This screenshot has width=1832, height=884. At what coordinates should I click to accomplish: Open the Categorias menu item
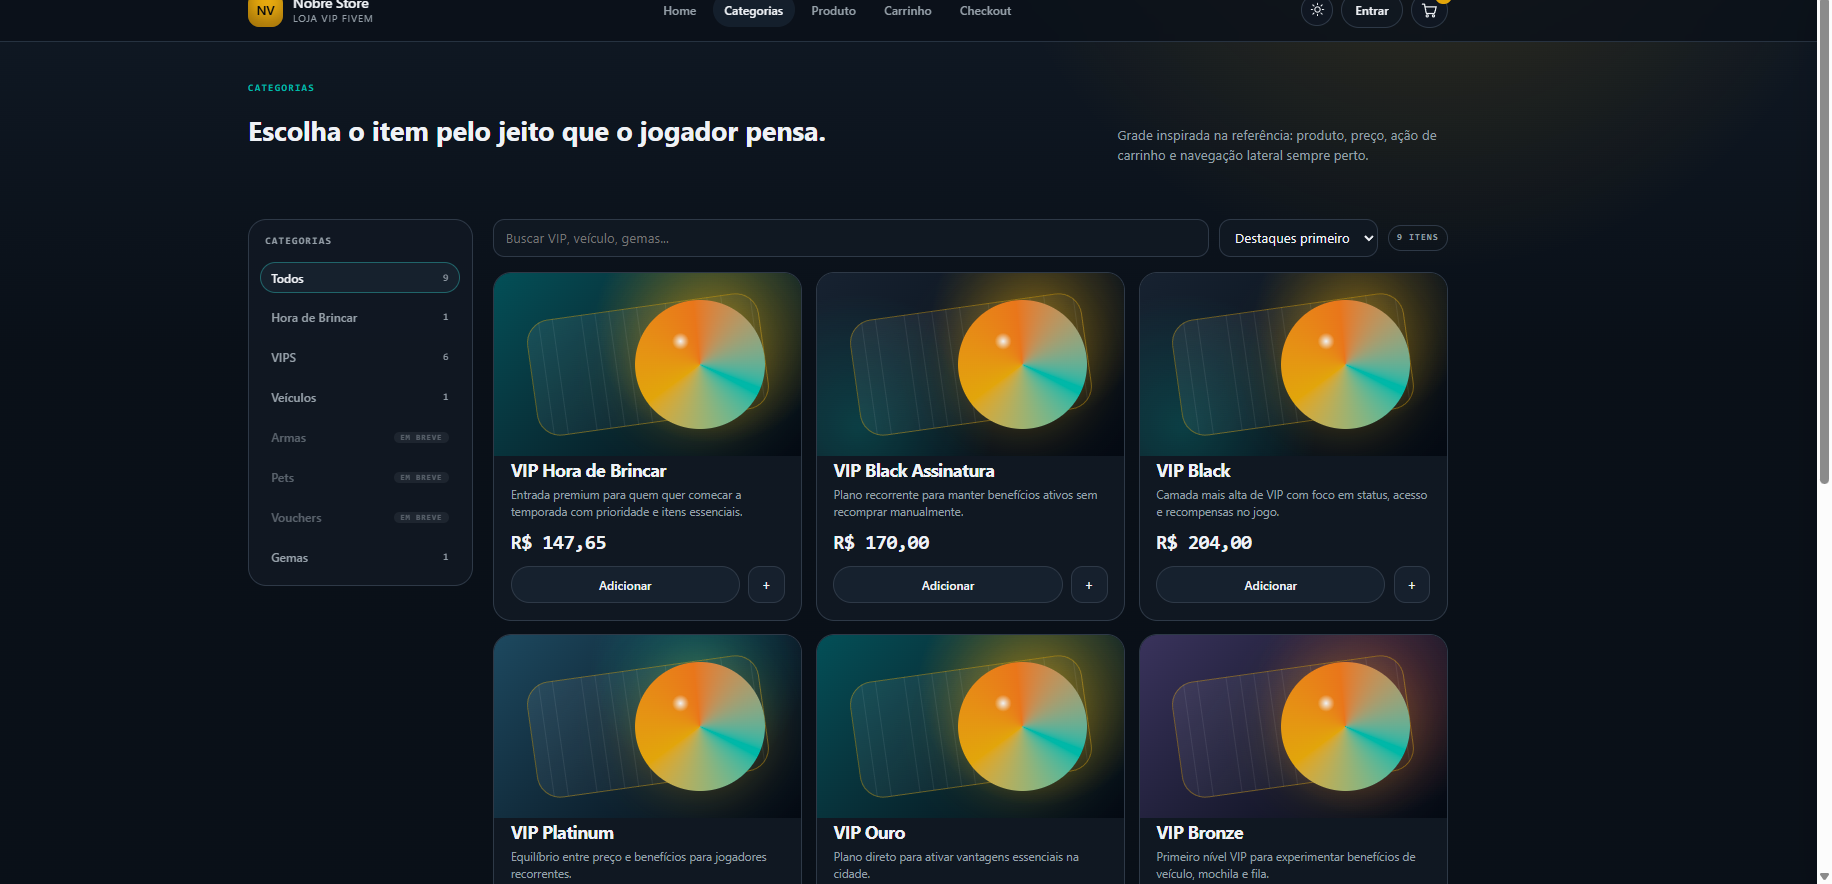point(754,11)
